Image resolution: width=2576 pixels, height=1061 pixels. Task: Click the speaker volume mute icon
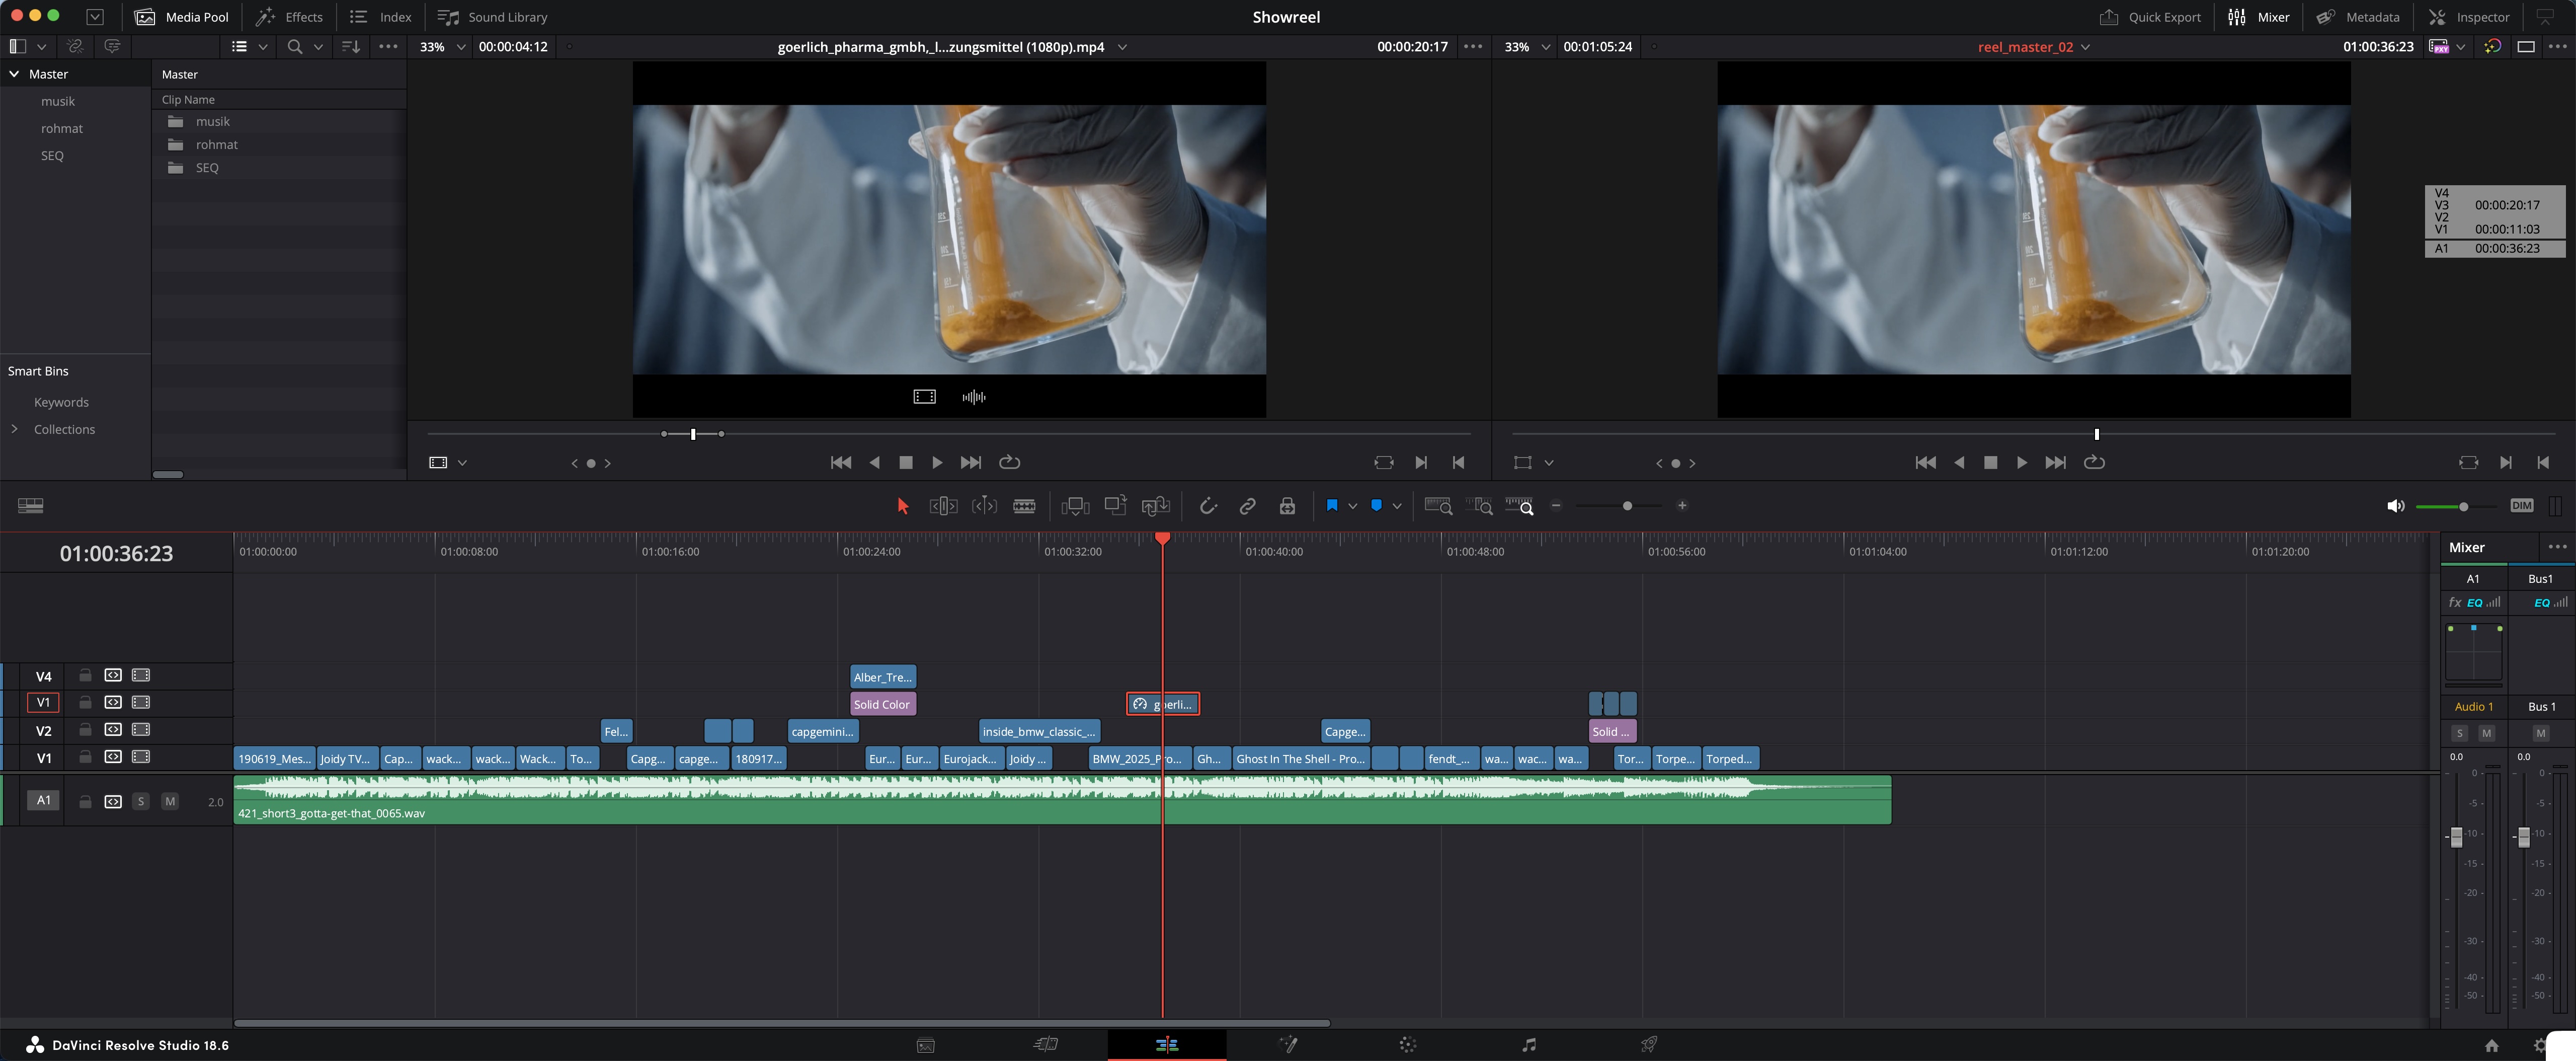2395,506
